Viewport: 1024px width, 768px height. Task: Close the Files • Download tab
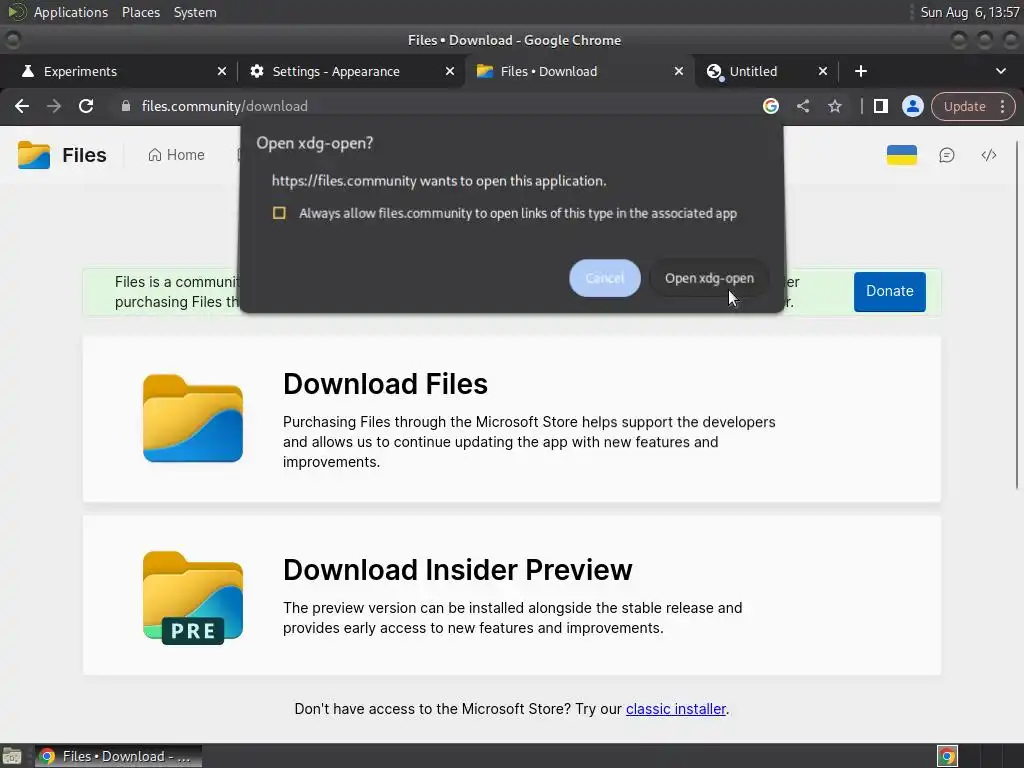(679, 71)
